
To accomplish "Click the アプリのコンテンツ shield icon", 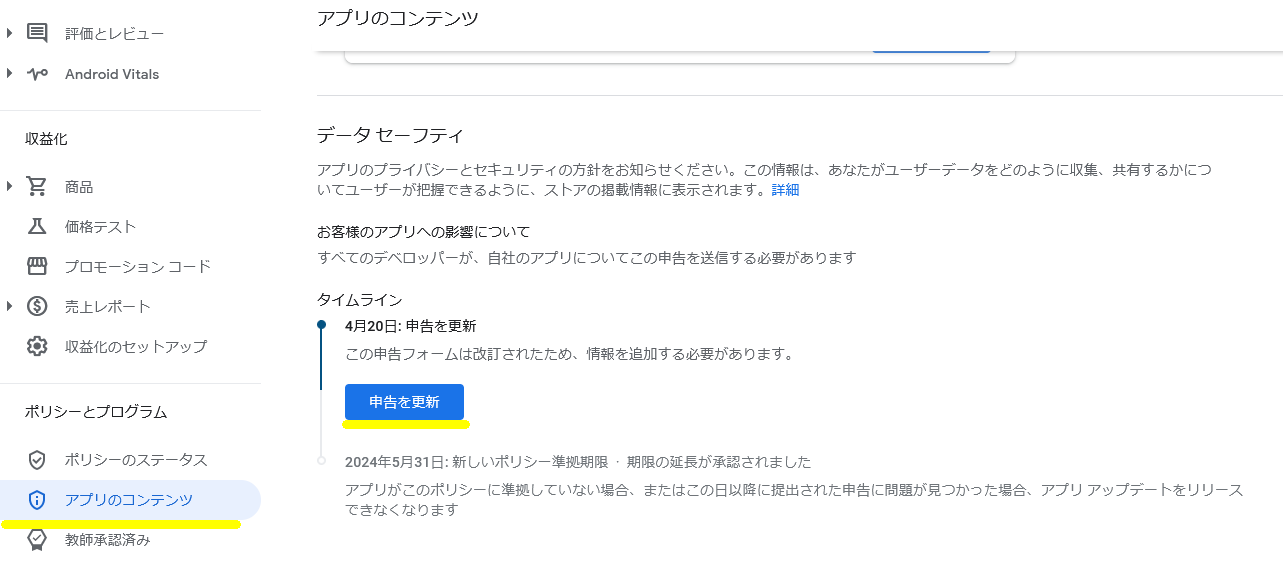I will pos(37,500).
